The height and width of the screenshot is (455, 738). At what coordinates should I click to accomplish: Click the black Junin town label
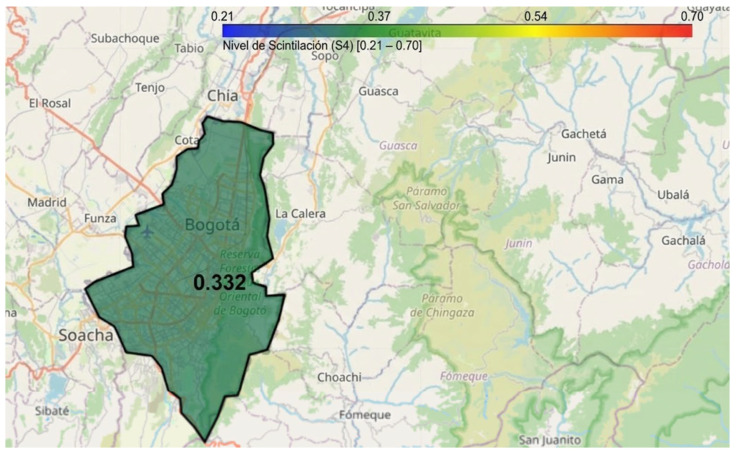click(x=562, y=157)
